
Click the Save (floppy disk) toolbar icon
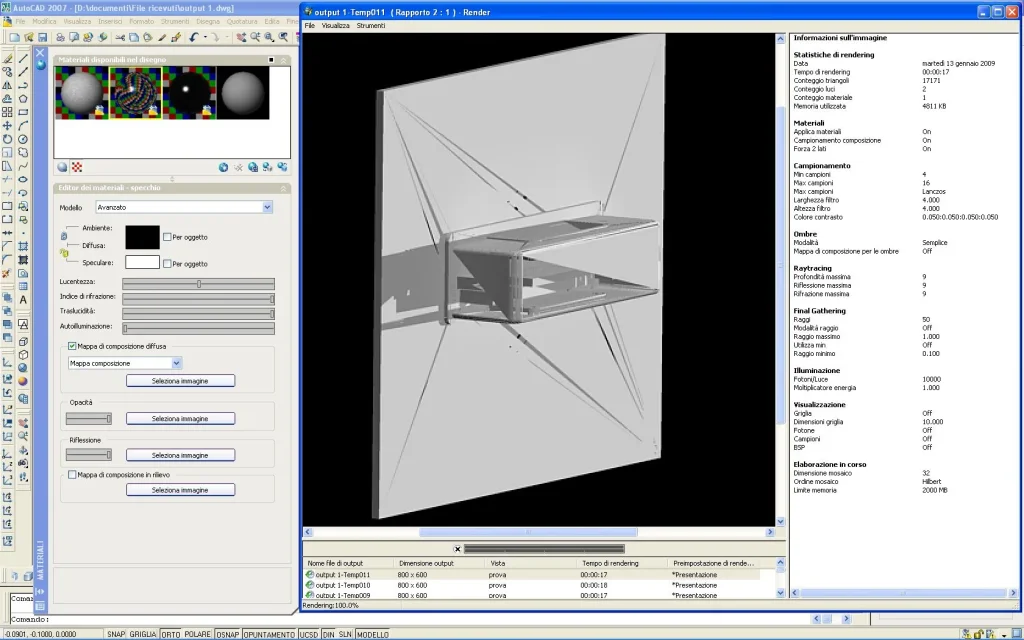[x=42, y=38]
